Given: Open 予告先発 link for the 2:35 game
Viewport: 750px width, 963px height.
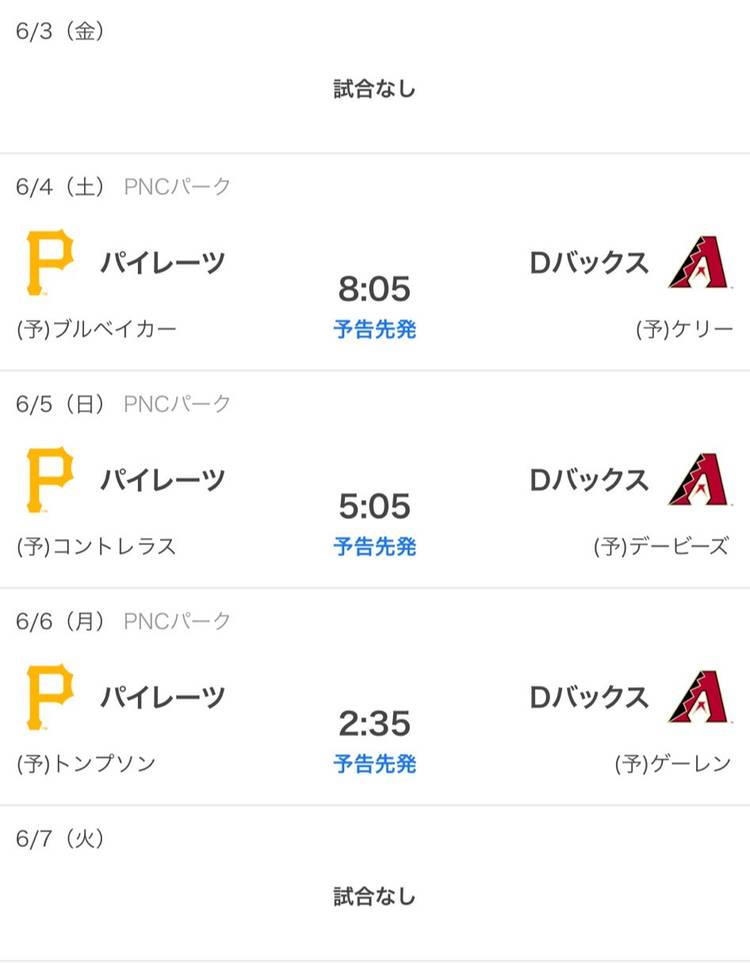Looking at the screenshot, I should 375,765.
